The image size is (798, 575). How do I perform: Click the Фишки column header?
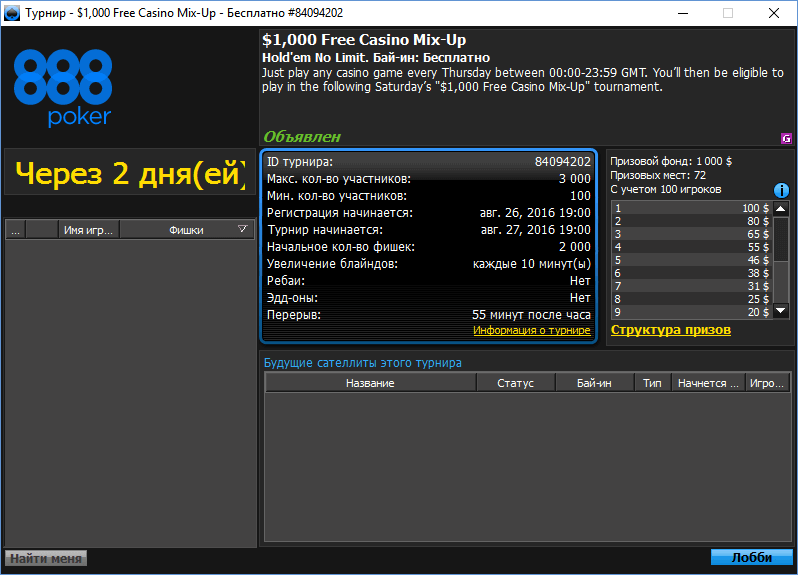click(187, 230)
